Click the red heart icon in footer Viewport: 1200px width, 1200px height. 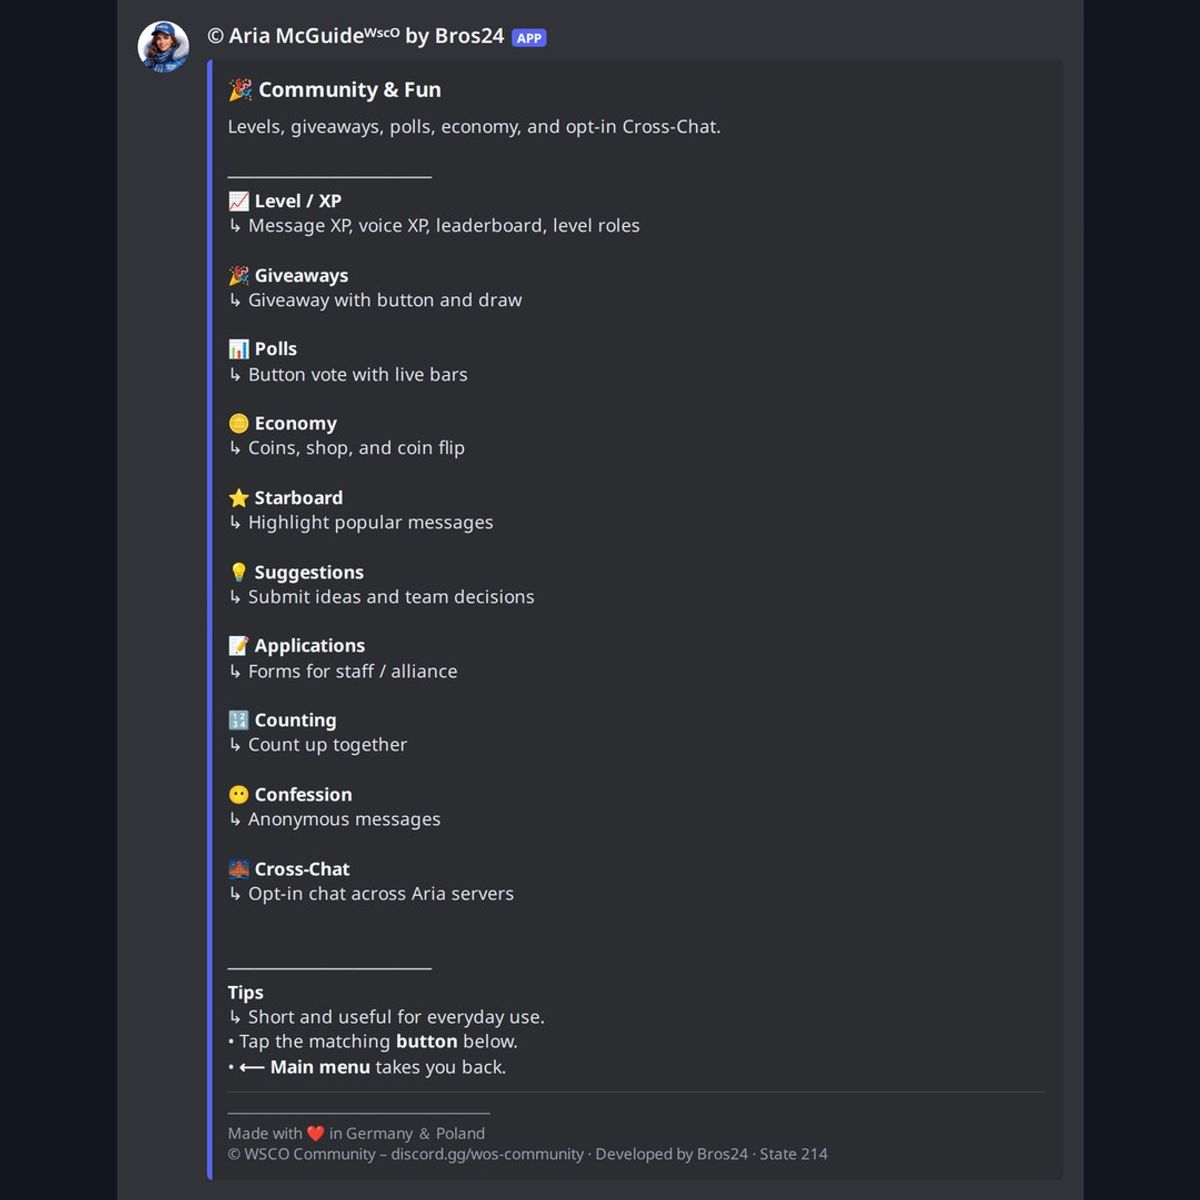point(315,1133)
